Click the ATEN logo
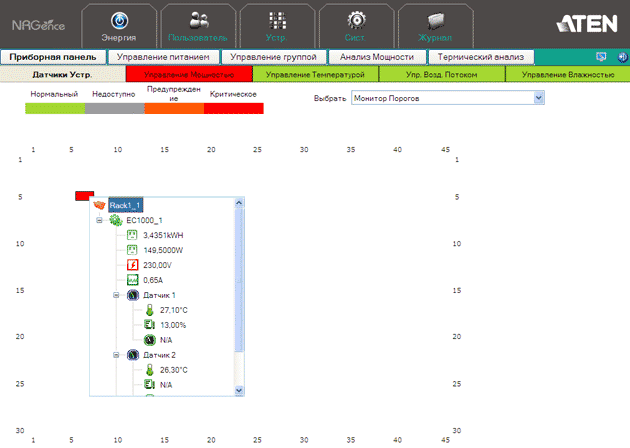 (x=587, y=24)
